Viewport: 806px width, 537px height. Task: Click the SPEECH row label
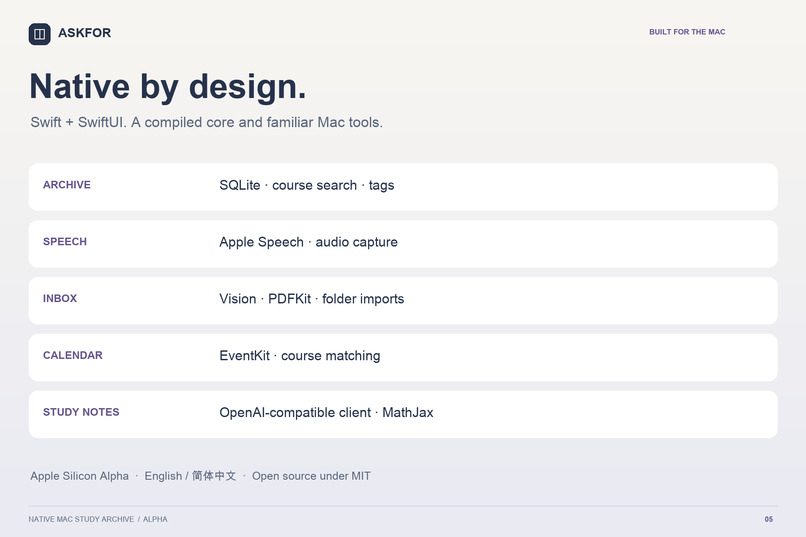click(x=65, y=242)
